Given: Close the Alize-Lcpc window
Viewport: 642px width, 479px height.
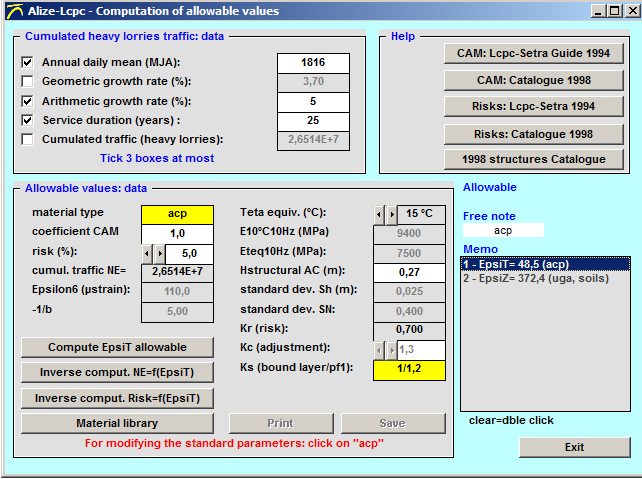Looking at the screenshot, I should click(632, 11).
